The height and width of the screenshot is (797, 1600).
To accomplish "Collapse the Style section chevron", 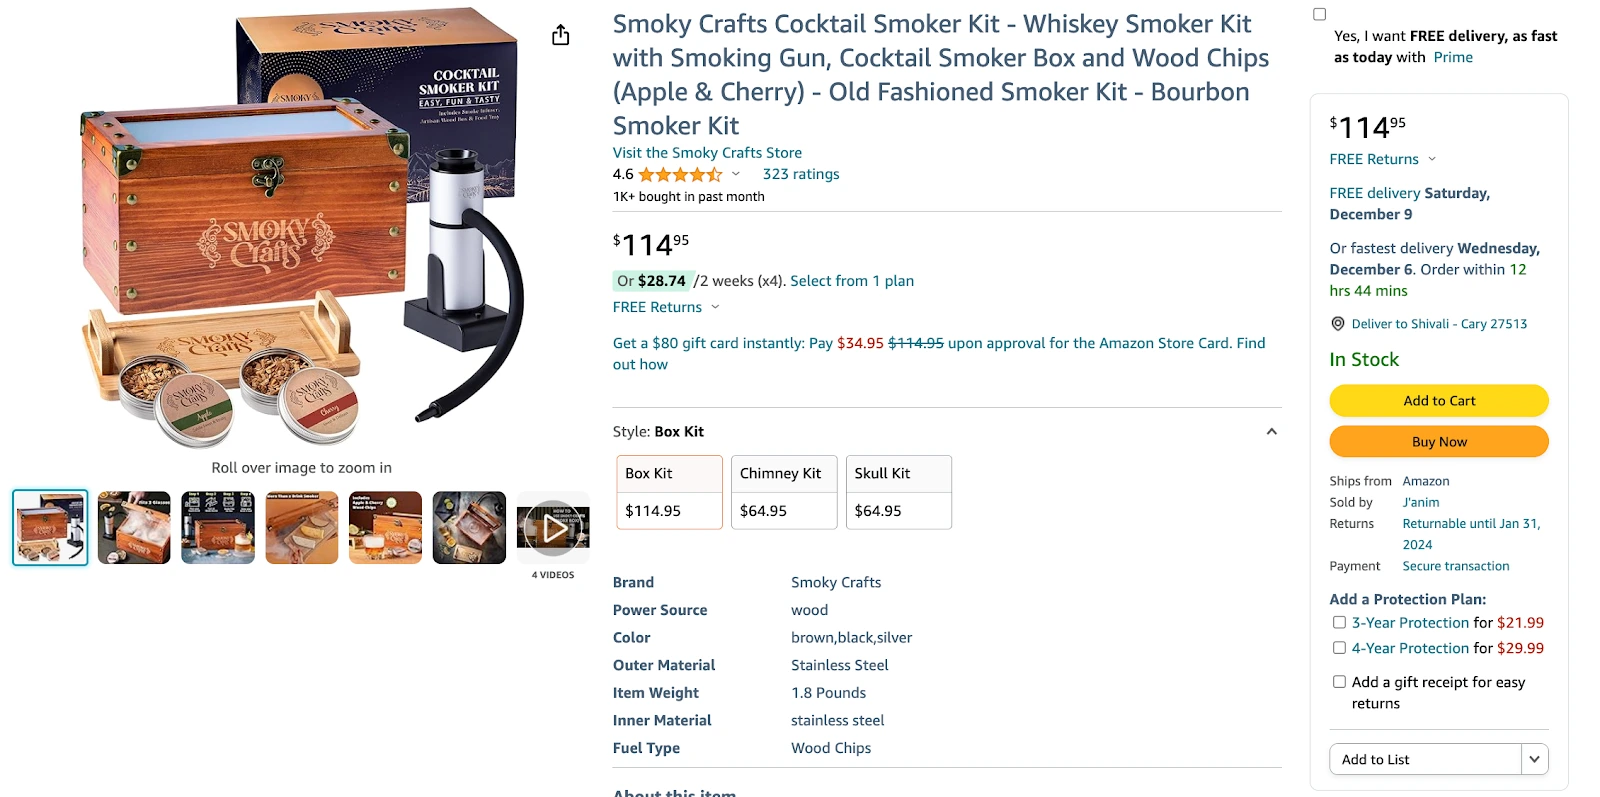I will pos(1271,432).
